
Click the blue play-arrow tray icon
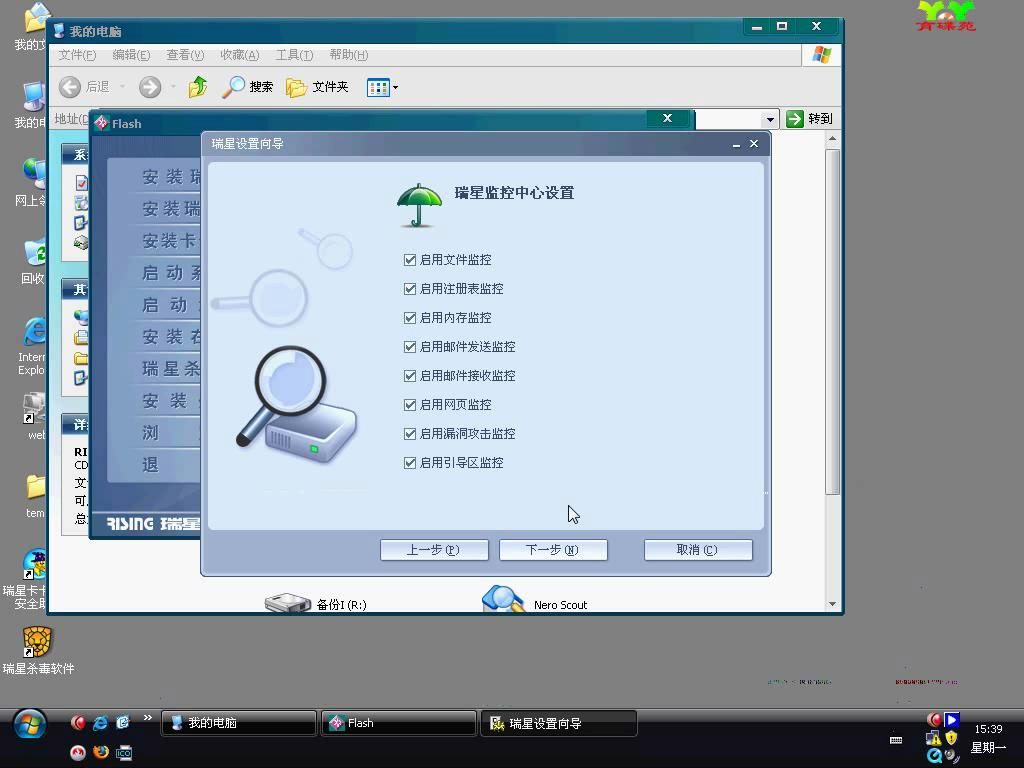952,720
